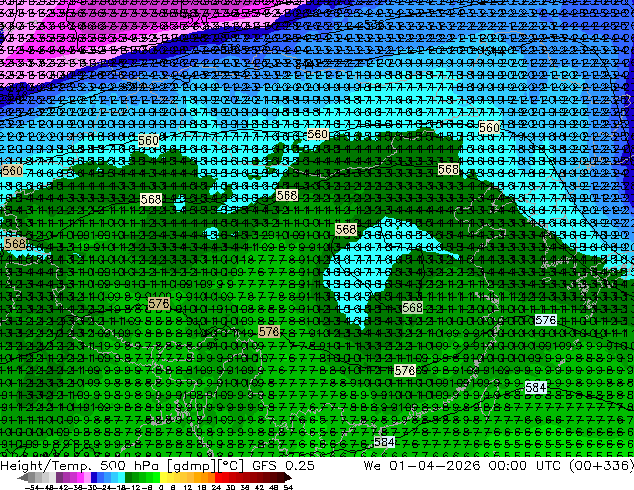This screenshot has height=490, width=634.
Task: Click the 'Height/Temp. 500 hPa' caption text
Action: pyautogui.click(x=79, y=466)
